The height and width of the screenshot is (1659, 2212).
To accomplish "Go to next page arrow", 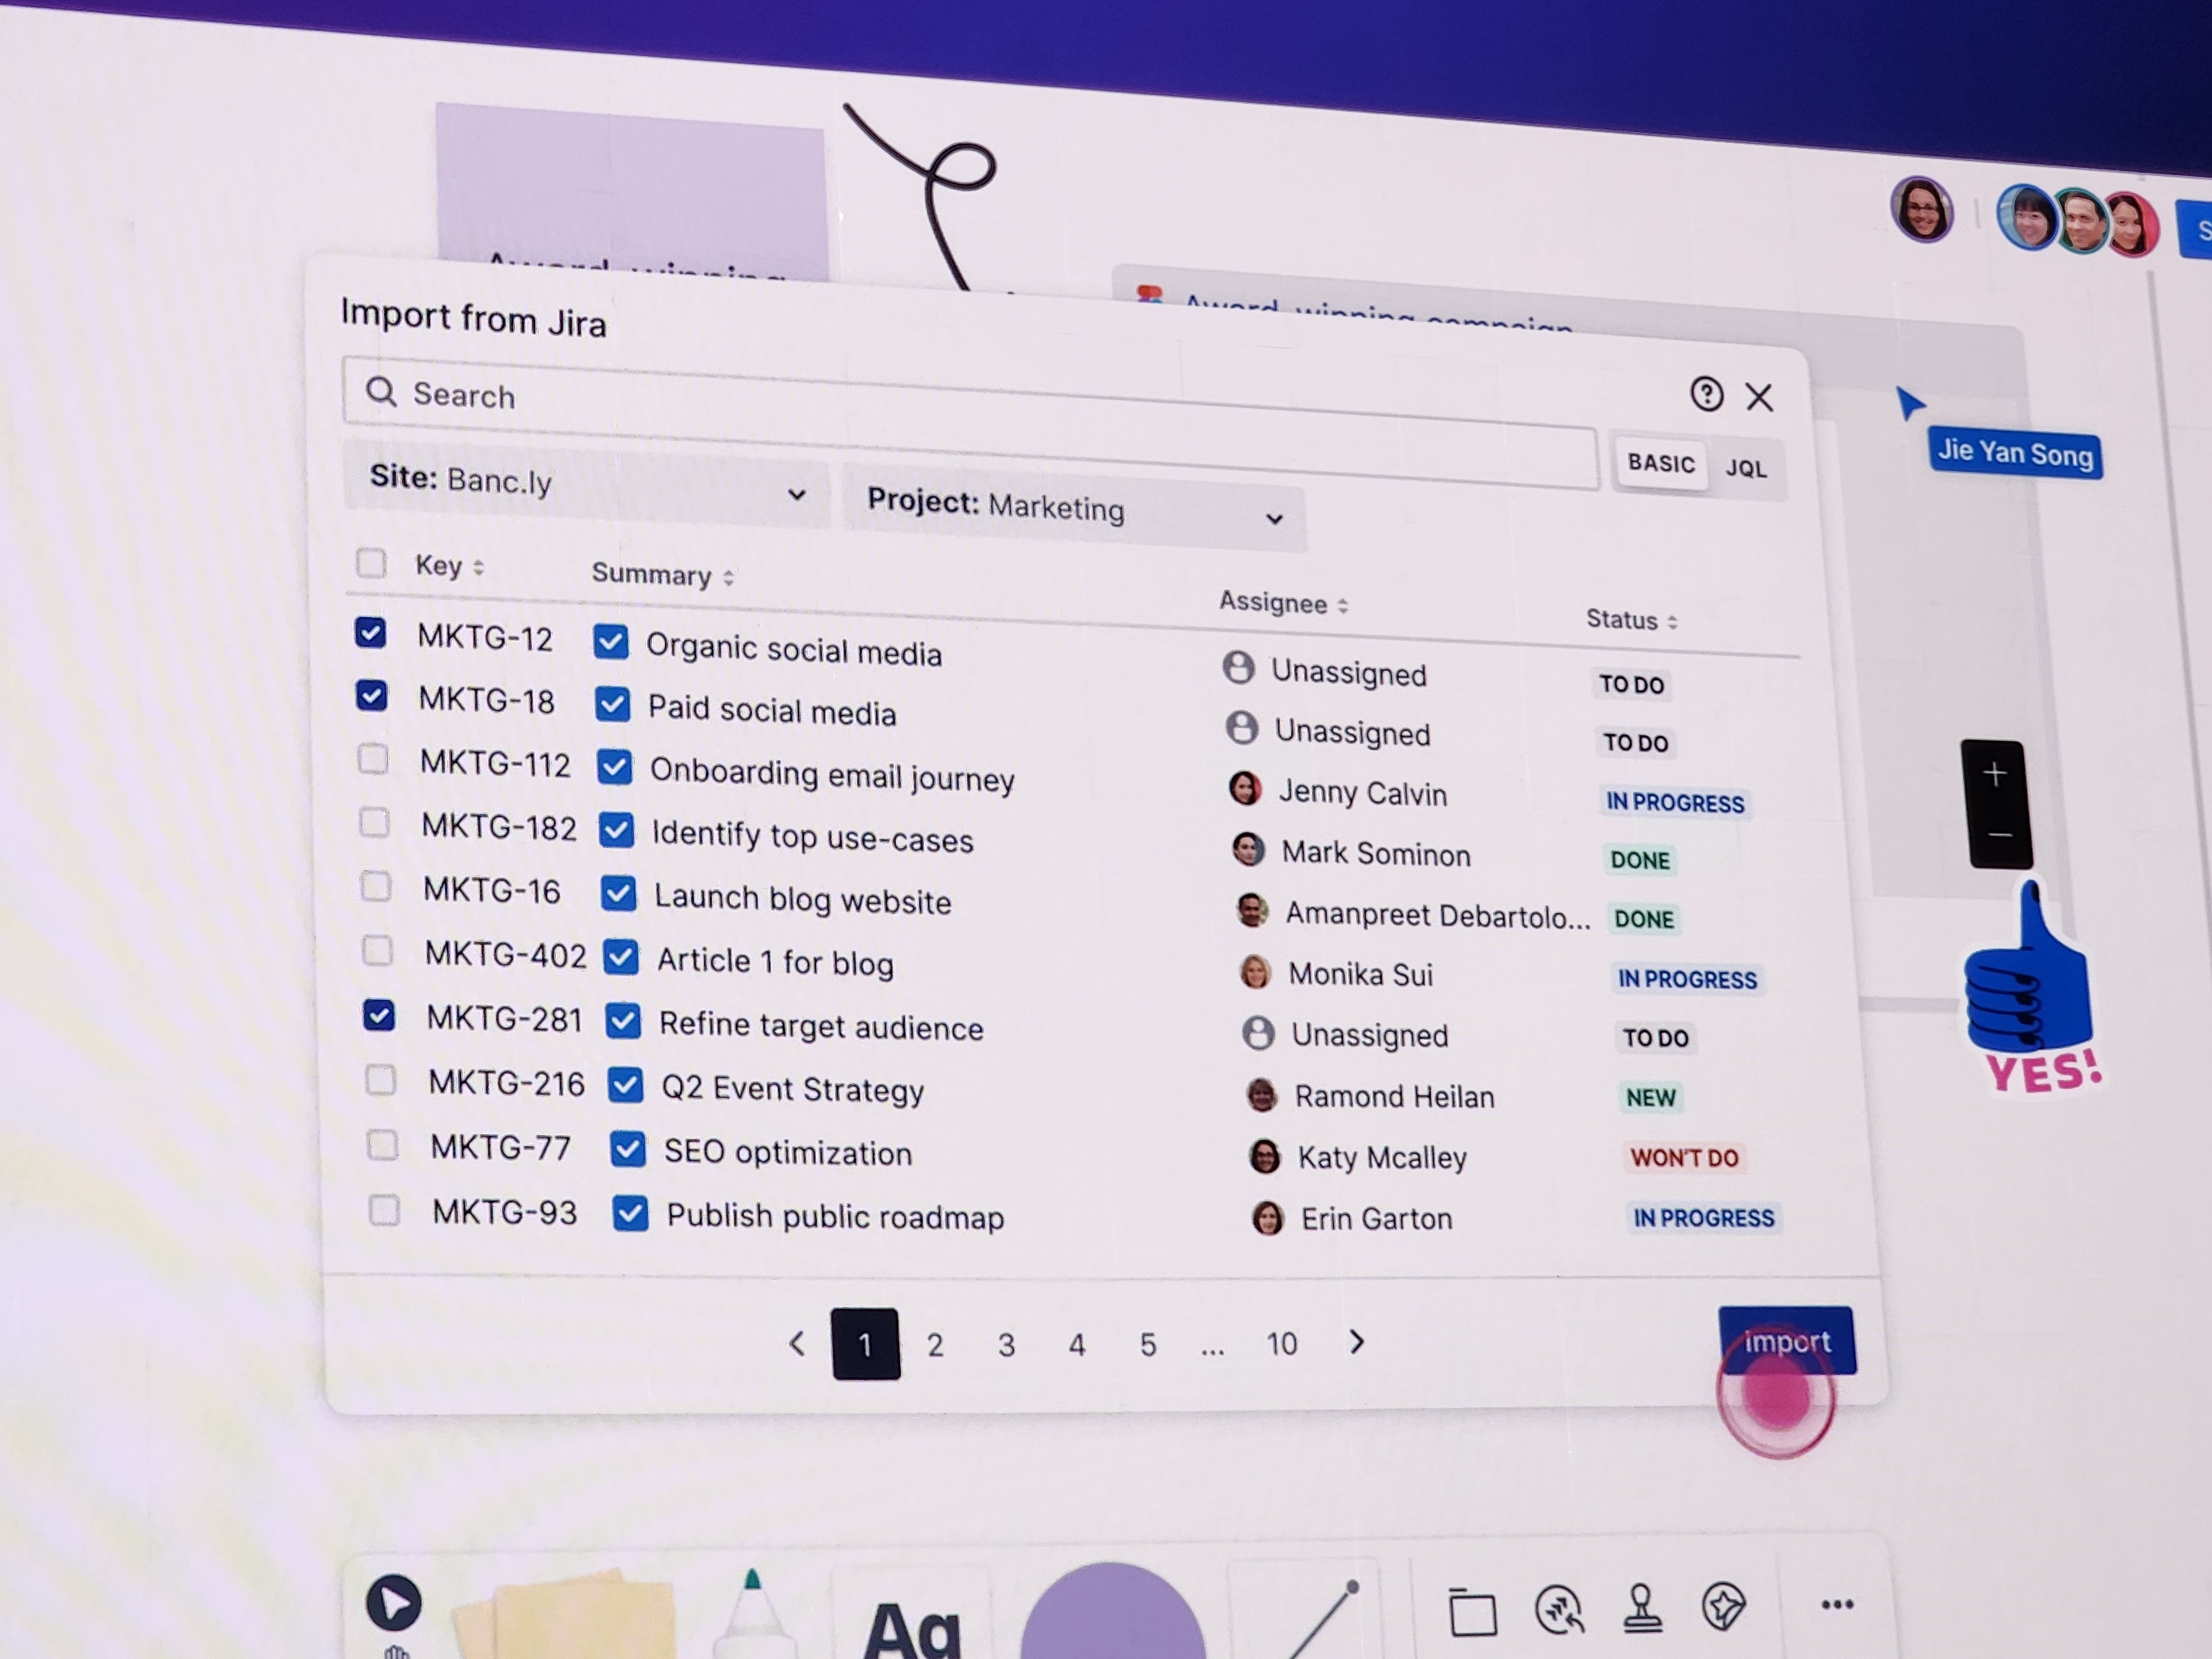I will 1356,1341.
